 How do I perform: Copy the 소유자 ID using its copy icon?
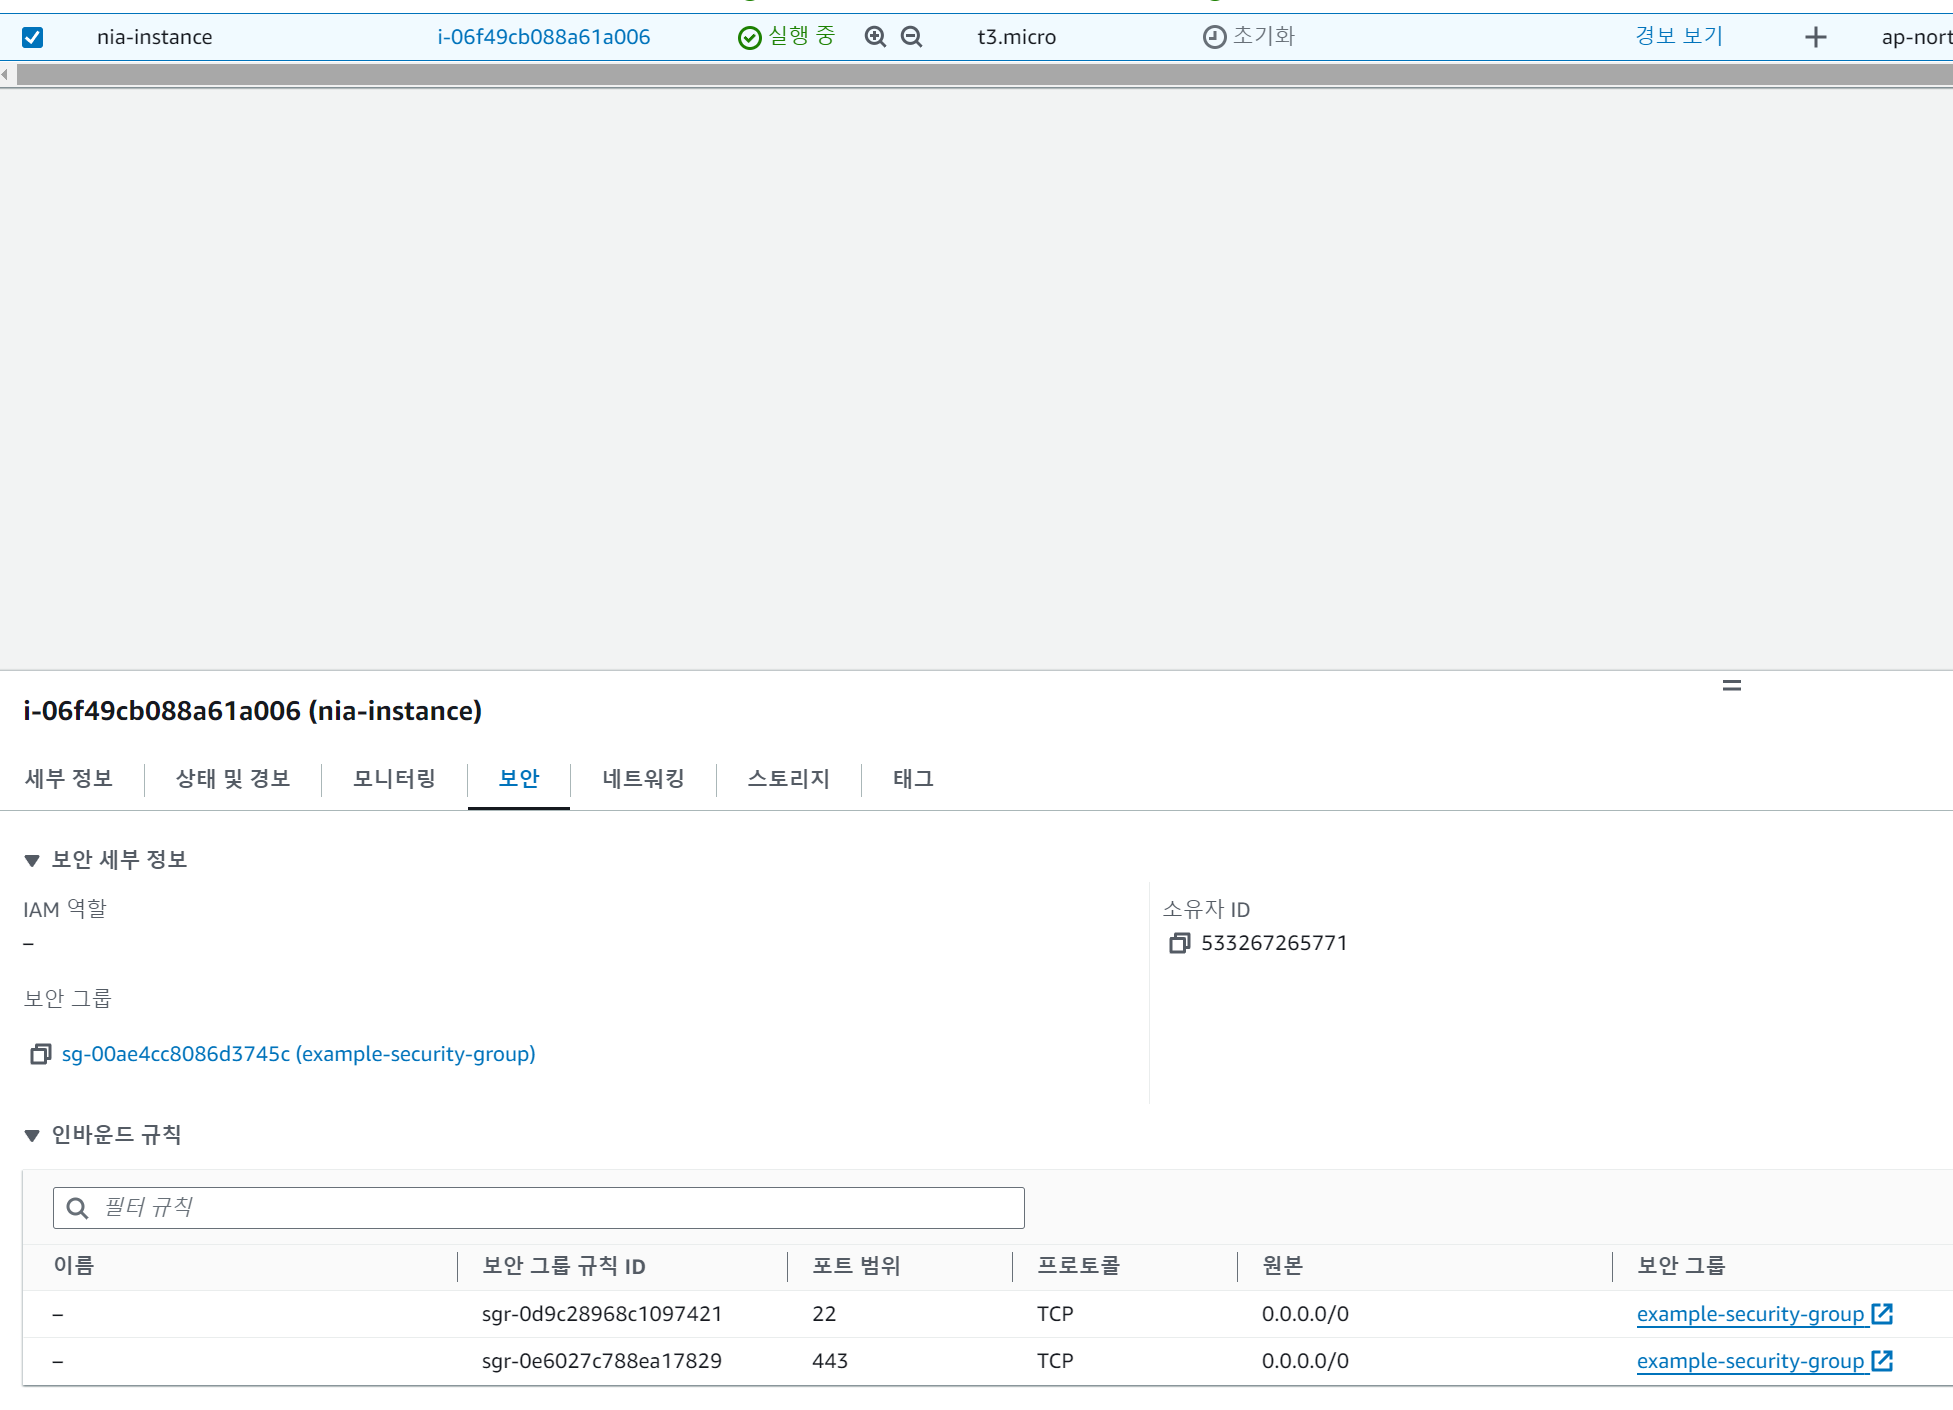click(x=1180, y=942)
